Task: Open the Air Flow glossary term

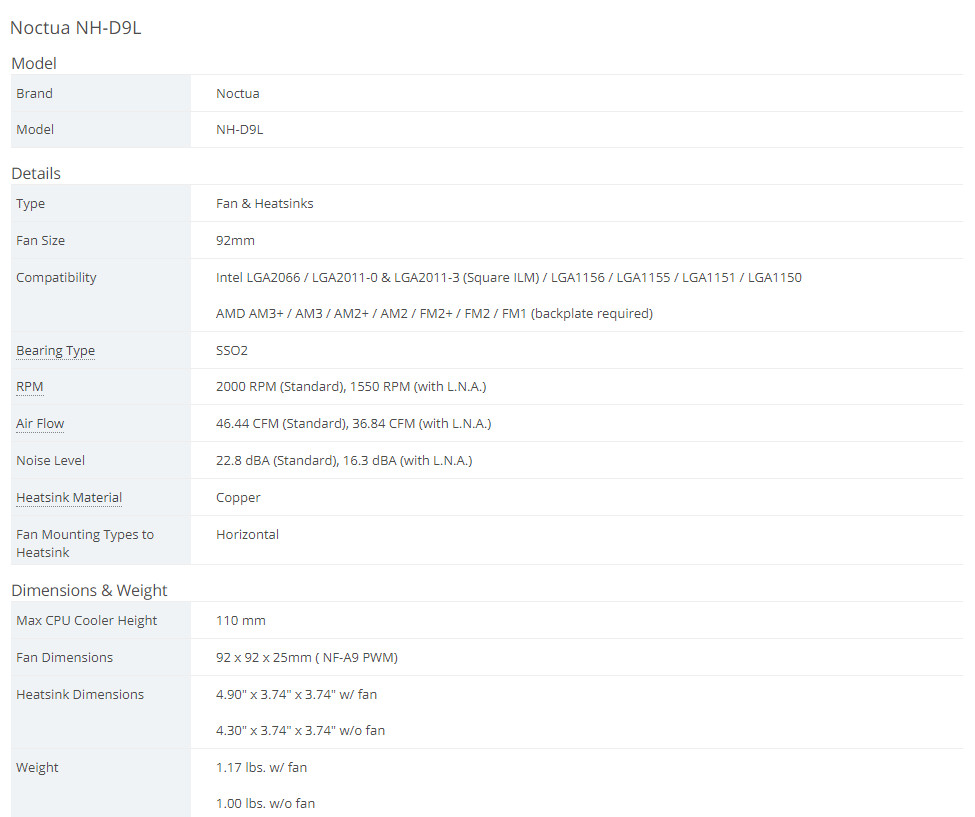Action: click(40, 424)
